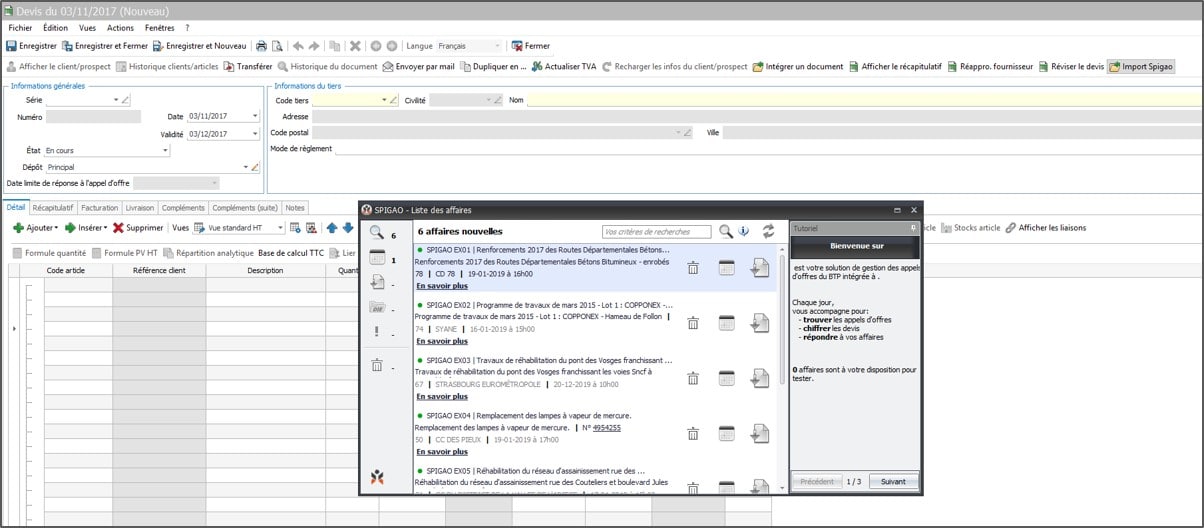Open the Dépôt Principal dropdown
The image size is (1204, 528).
[245, 167]
